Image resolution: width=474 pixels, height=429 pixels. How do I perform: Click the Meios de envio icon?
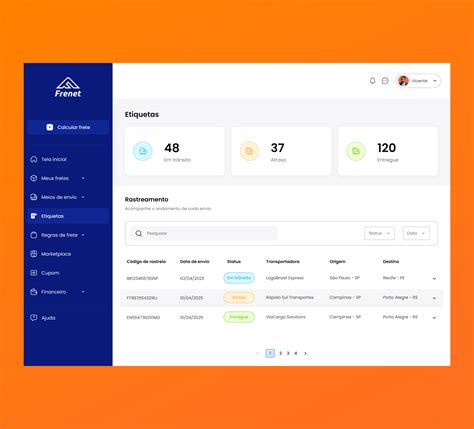34,197
